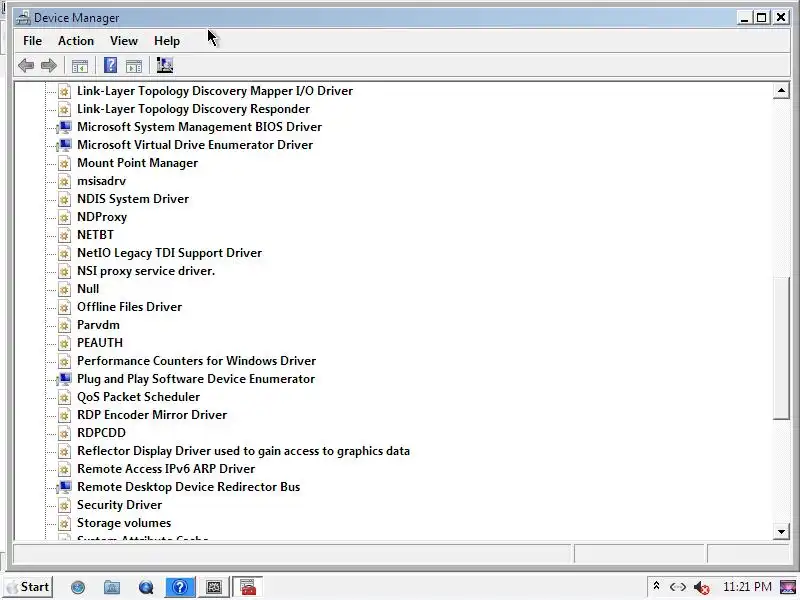800x600 pixels.
Task: Click the Plug and Play Software Device icon
Action: point(64,379)
